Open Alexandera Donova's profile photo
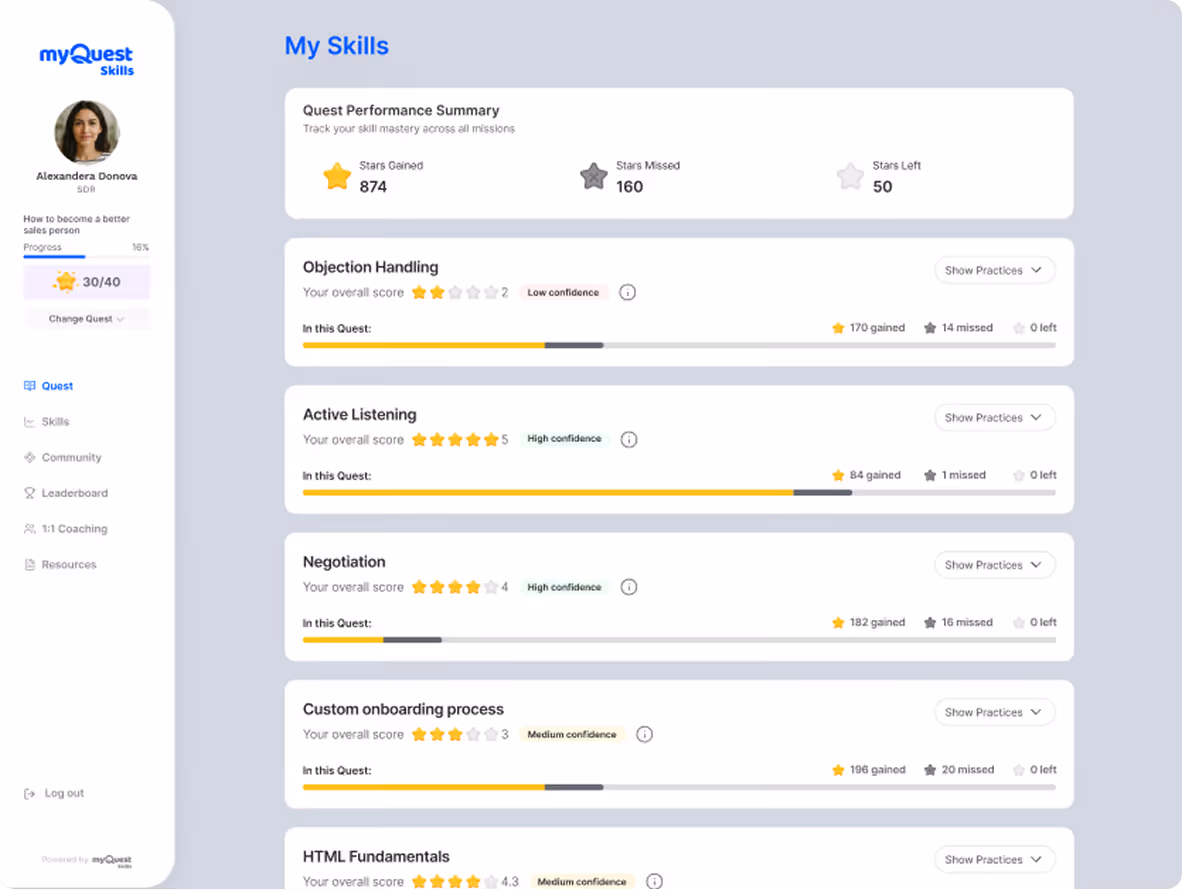1182x890 pixels. pyautogui.click(x=87, y=132)
